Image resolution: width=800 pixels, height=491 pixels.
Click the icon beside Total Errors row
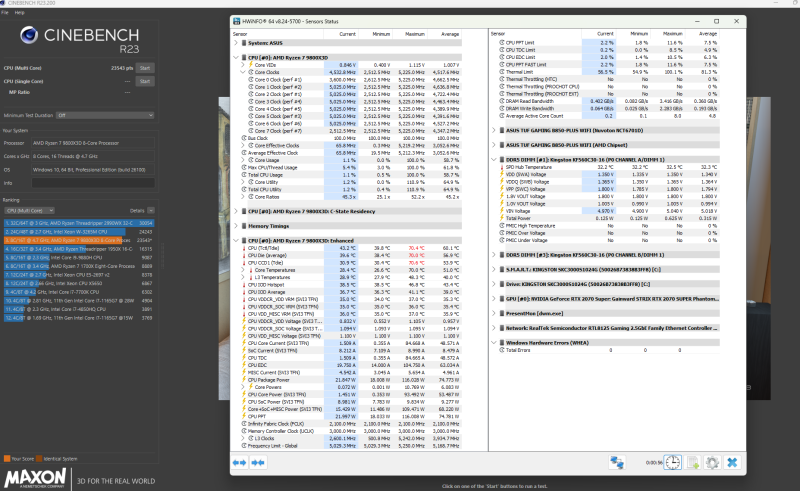(x=502, y=351)
